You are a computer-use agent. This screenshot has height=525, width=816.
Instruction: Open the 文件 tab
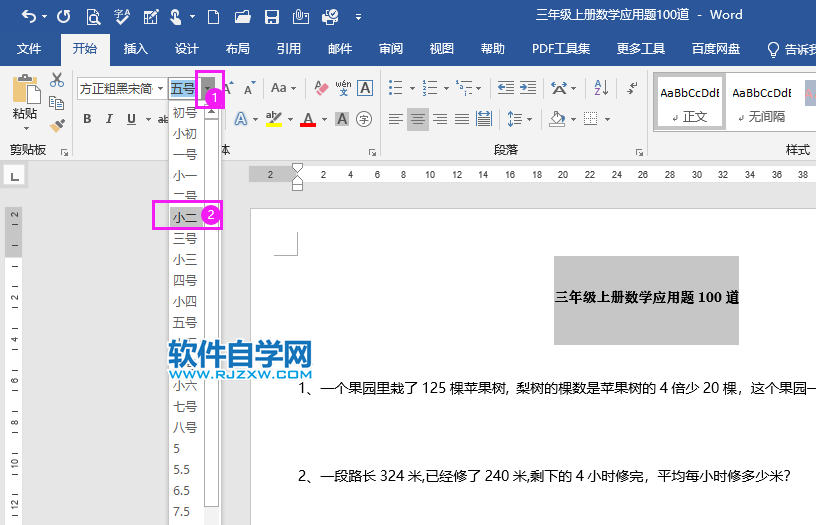pos(29,49)
